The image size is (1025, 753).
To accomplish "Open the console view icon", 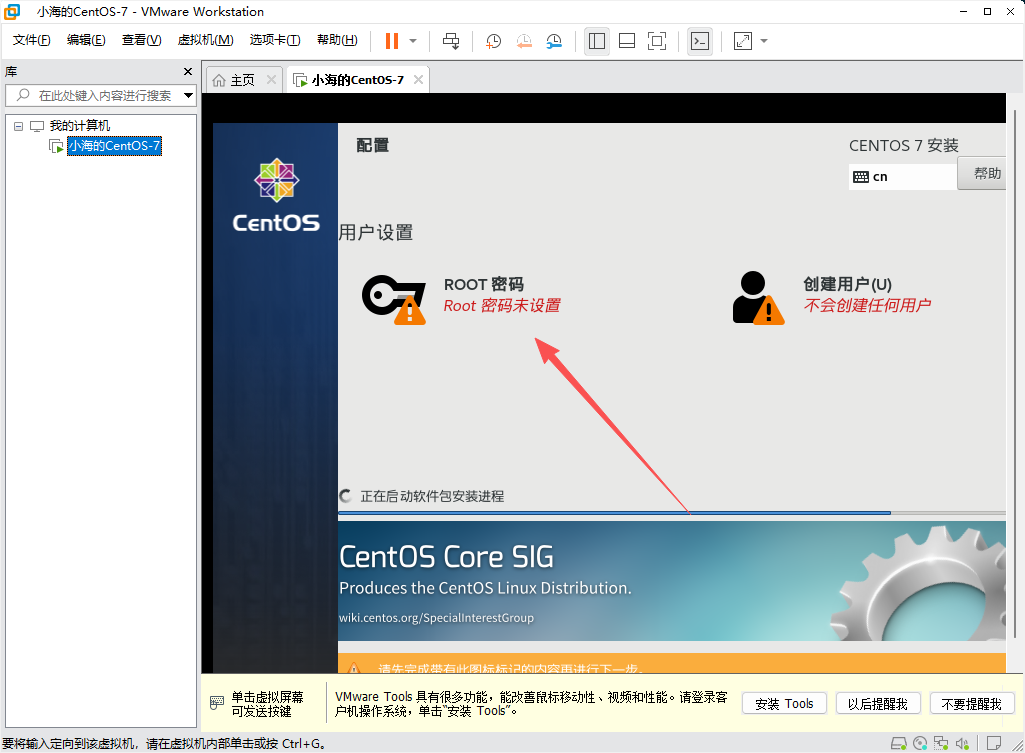I will pos(700,41).
